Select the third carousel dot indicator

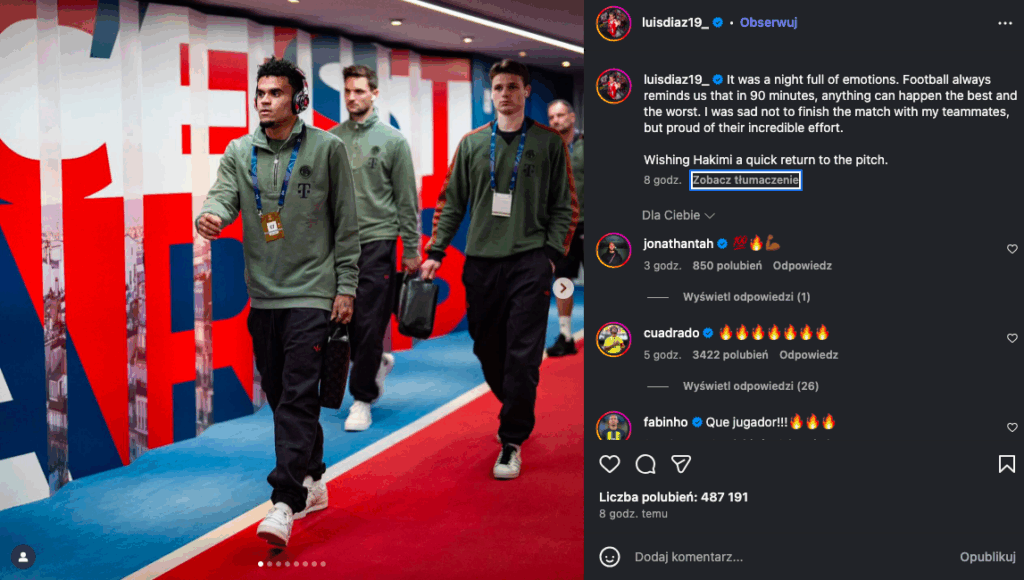(x=278, y=564)
